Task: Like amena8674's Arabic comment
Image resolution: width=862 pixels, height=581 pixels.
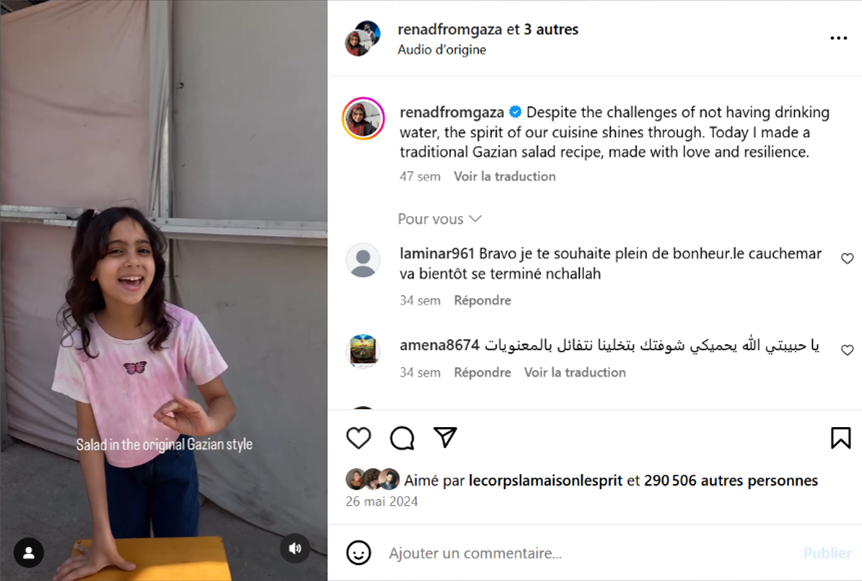Action: pyautogui.click(x=847, y=350)
